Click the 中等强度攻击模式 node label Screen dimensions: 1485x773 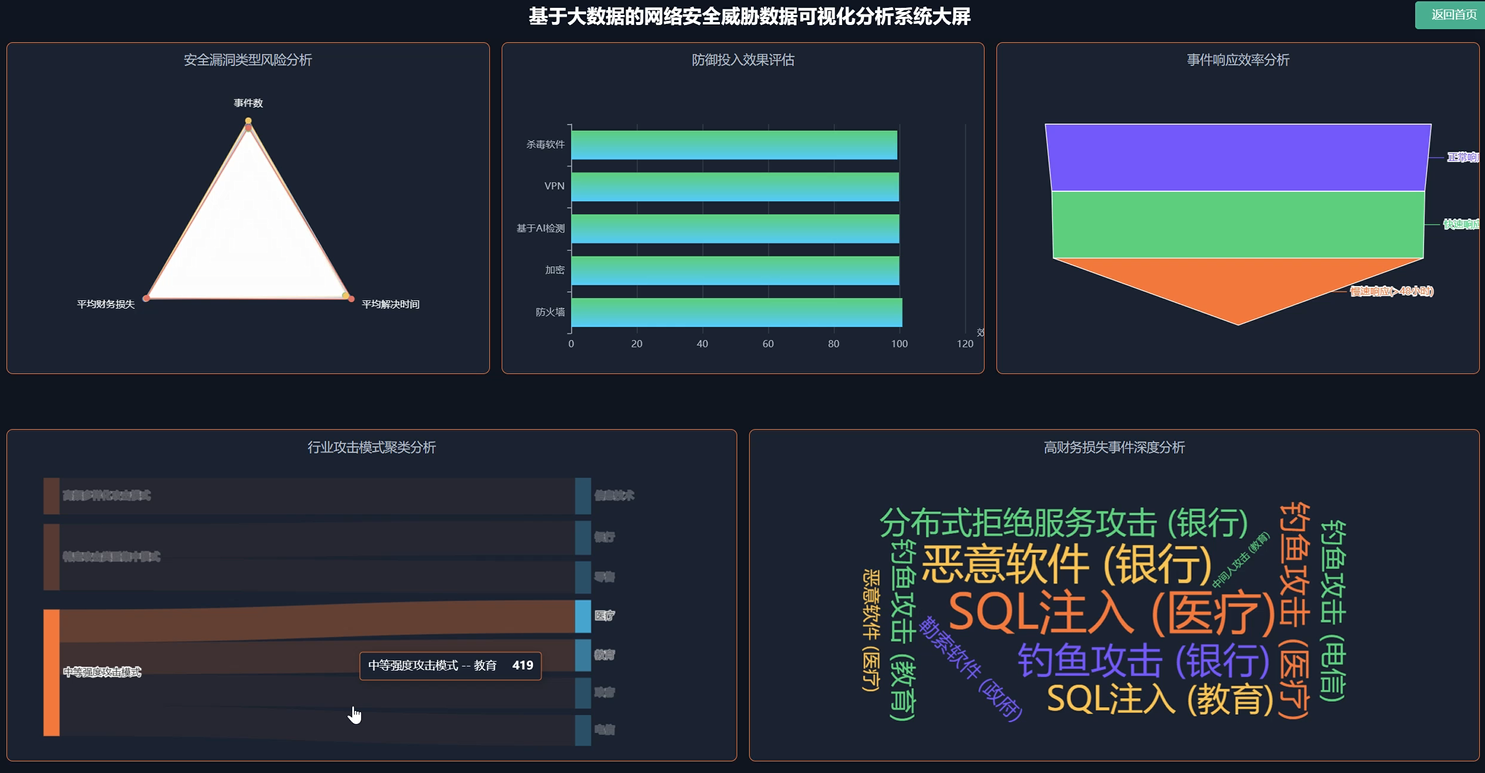point(102,672)
